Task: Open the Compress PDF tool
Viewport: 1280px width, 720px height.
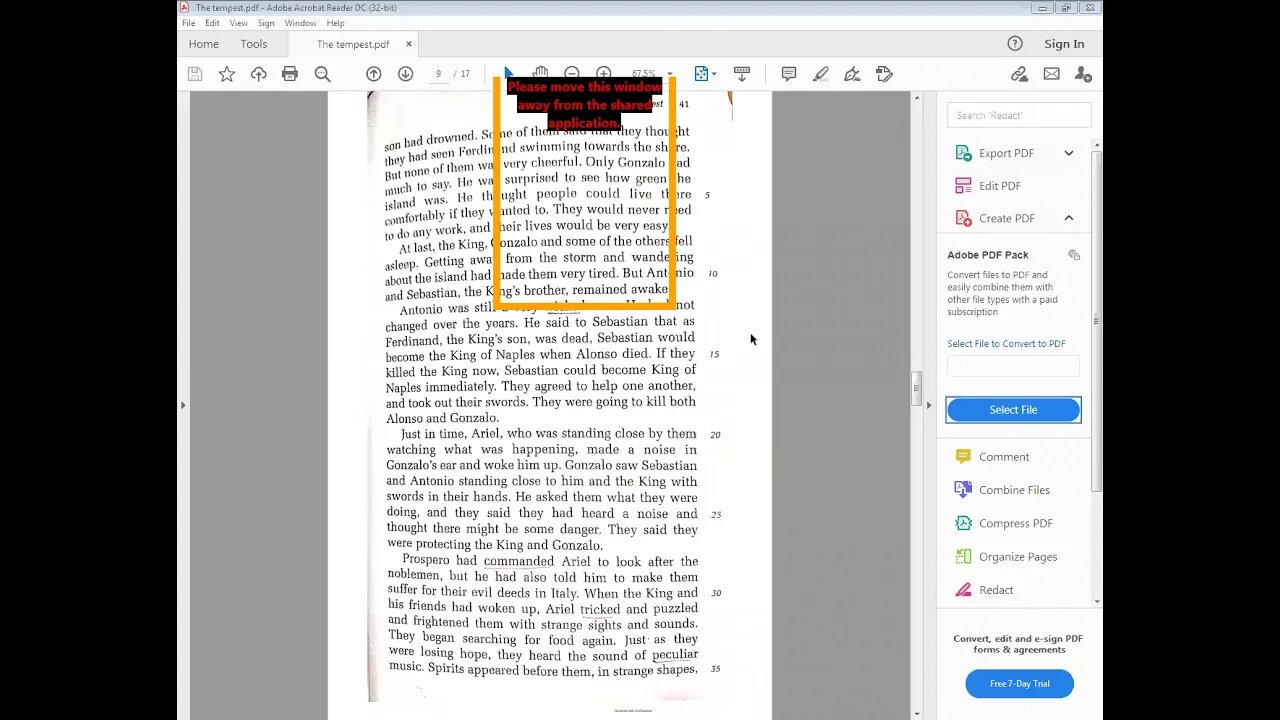Action: [1003, 523]
